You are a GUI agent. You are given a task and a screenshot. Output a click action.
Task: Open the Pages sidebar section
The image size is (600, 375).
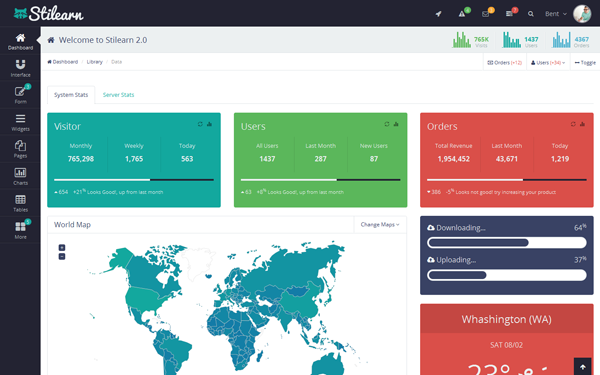tap(20, 149)
